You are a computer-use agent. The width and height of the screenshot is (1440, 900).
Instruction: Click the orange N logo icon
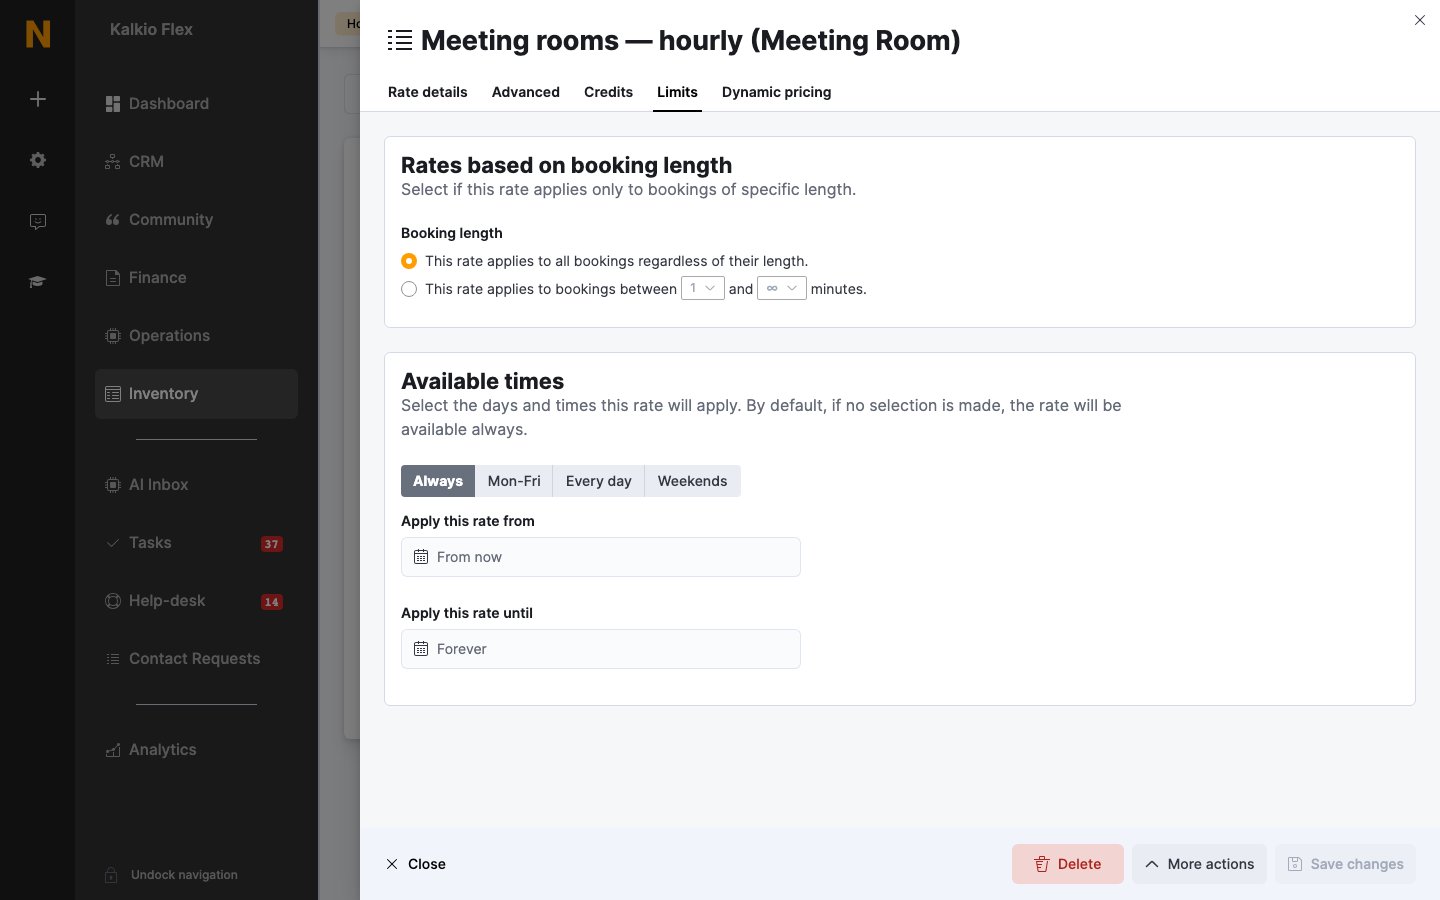point(38,34)
